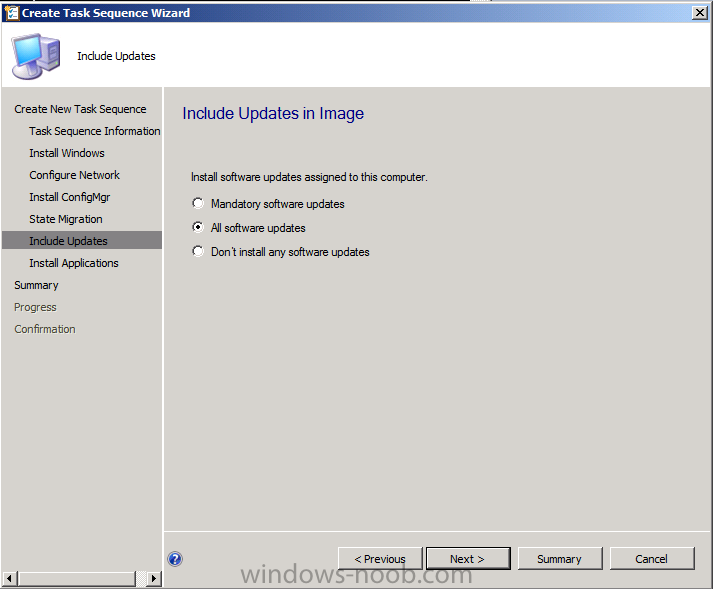Open the Install Applications step

click(x=74, y=263)
